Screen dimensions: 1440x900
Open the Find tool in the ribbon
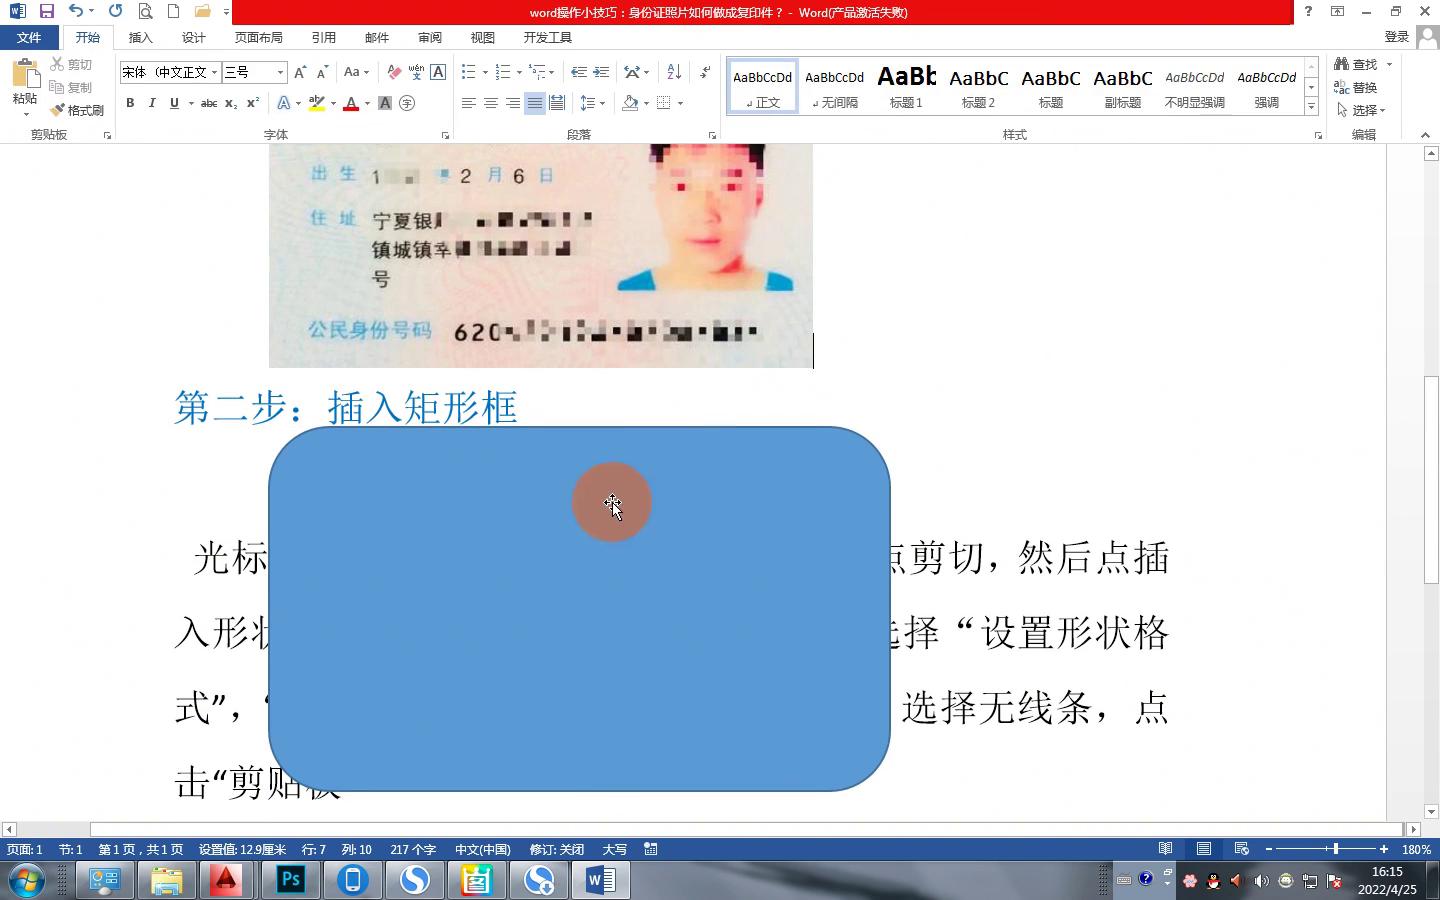click(x=1360, y=63)
